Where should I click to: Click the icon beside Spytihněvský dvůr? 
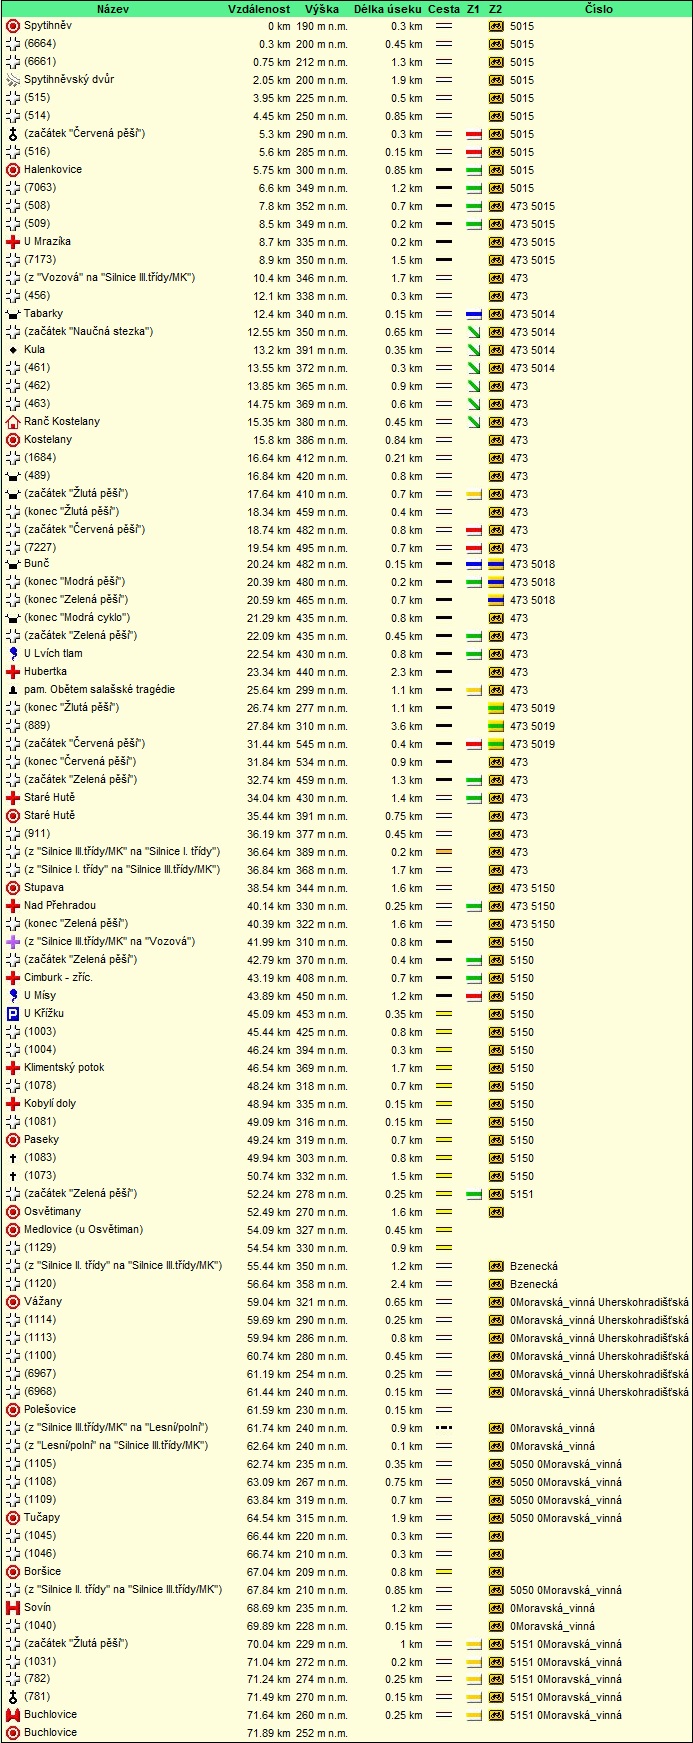tap(13, 80)
